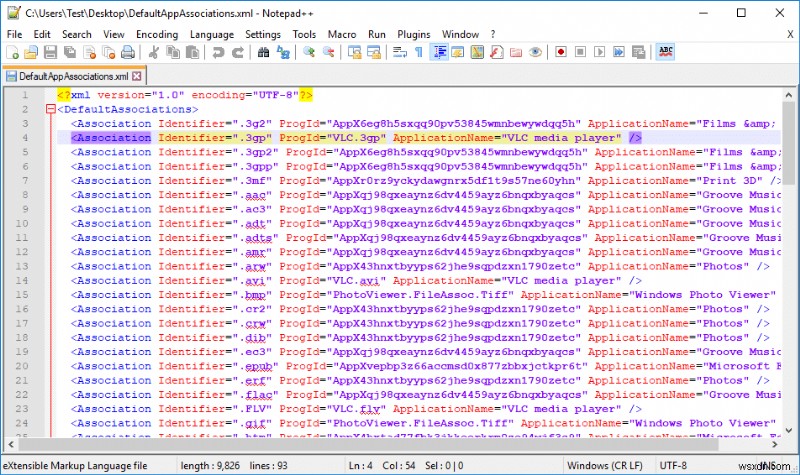Click the Playback macro toolbar button
This screenshot has height=475, width=800.
599,52
